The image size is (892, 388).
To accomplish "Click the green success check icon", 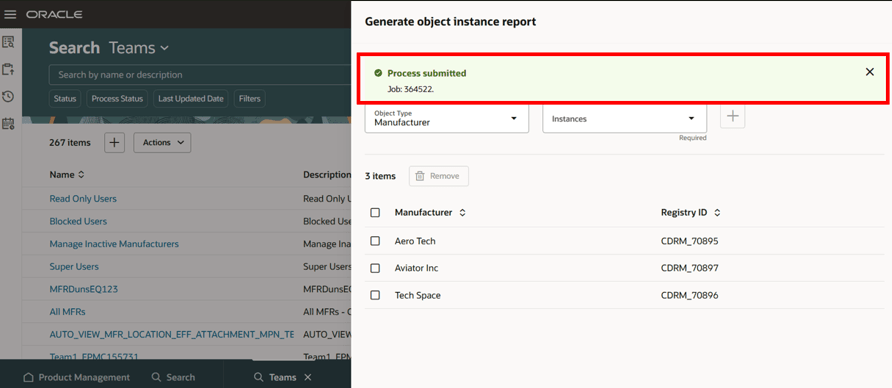I will (x=378, y=73).
